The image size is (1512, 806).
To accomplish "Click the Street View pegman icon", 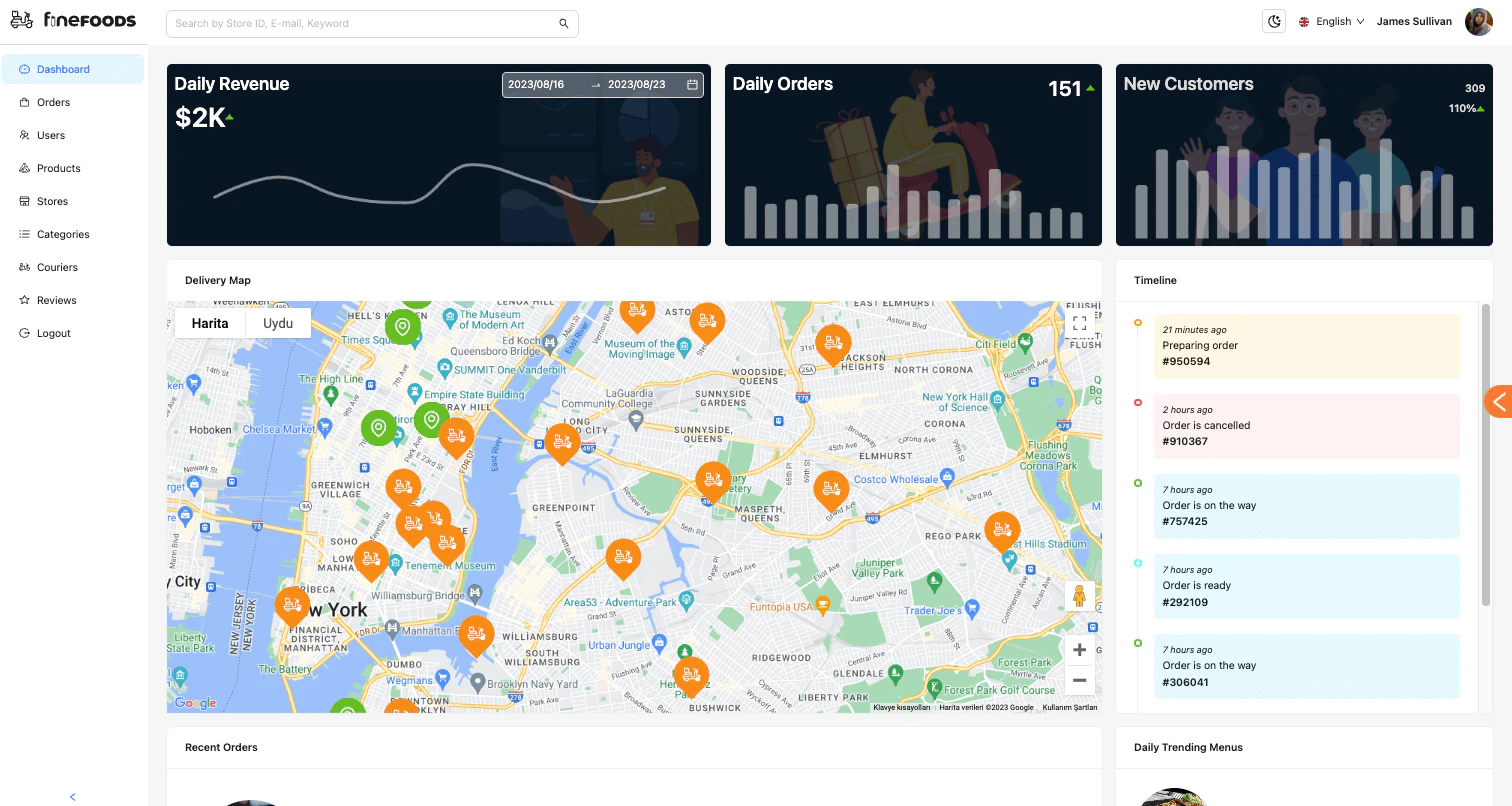I will pyautogui.click(x=1079, y=596).
